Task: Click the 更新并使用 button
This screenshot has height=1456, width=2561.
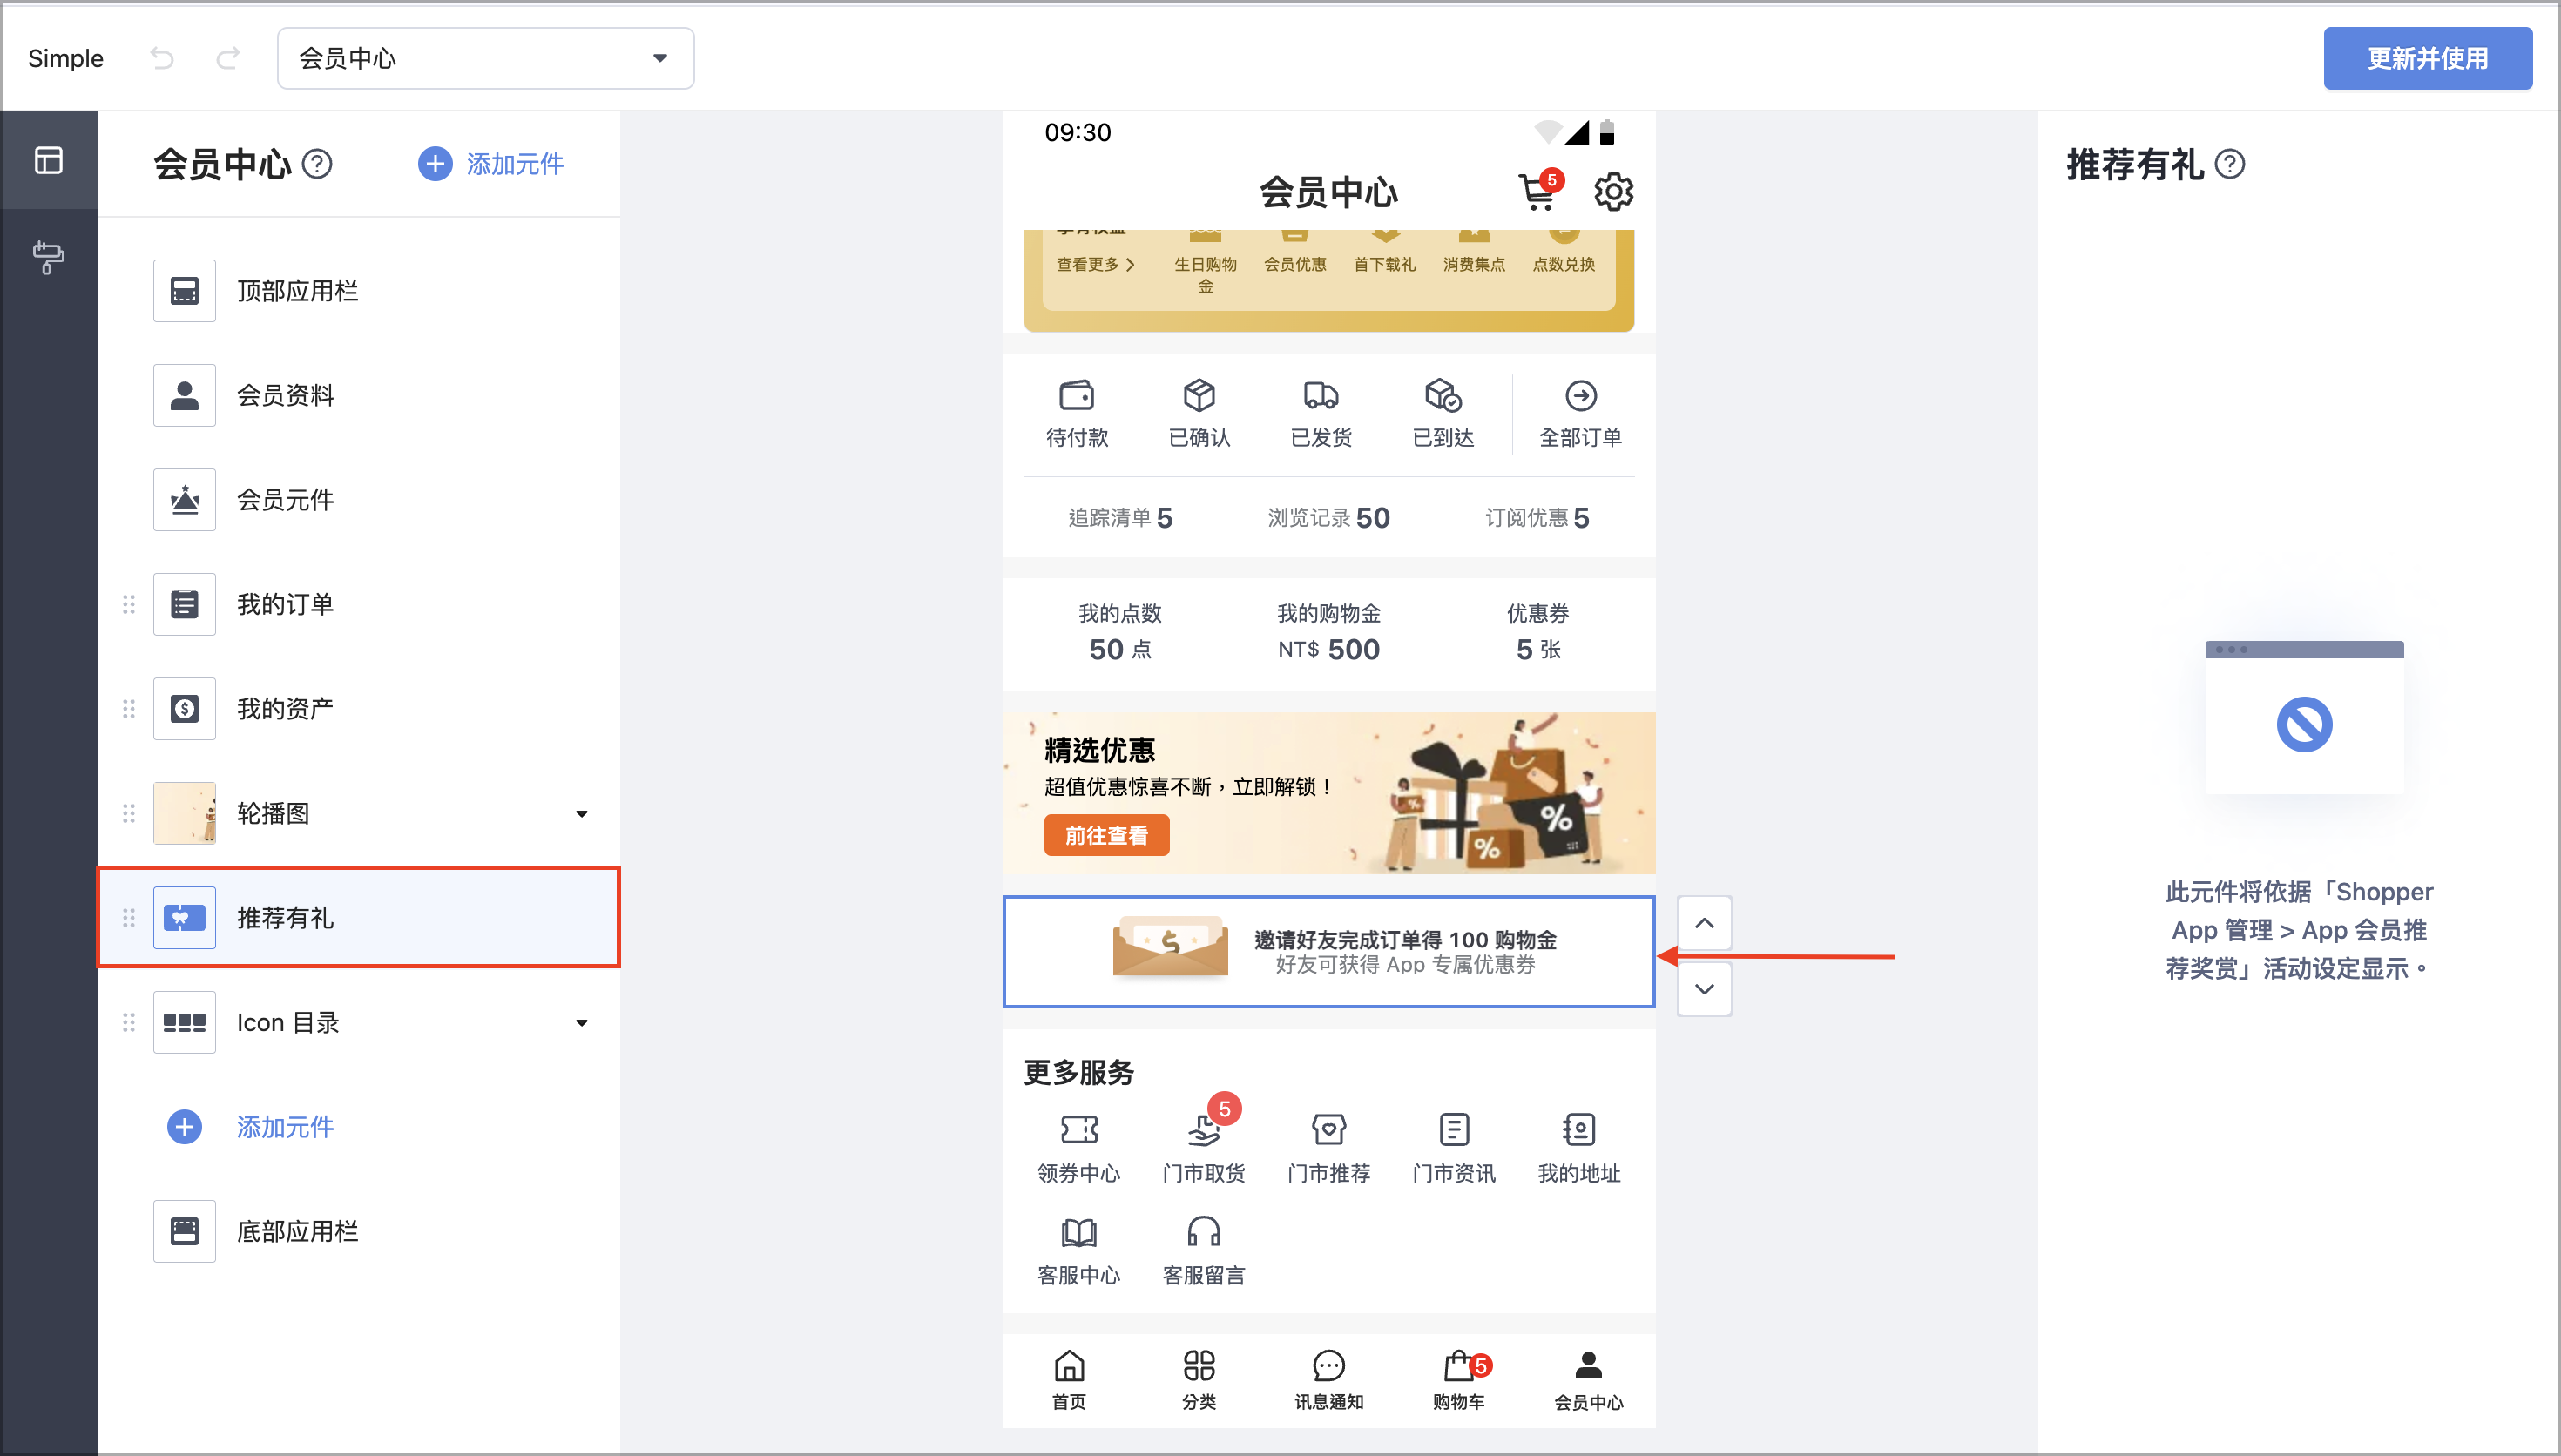Action: 2427,58
